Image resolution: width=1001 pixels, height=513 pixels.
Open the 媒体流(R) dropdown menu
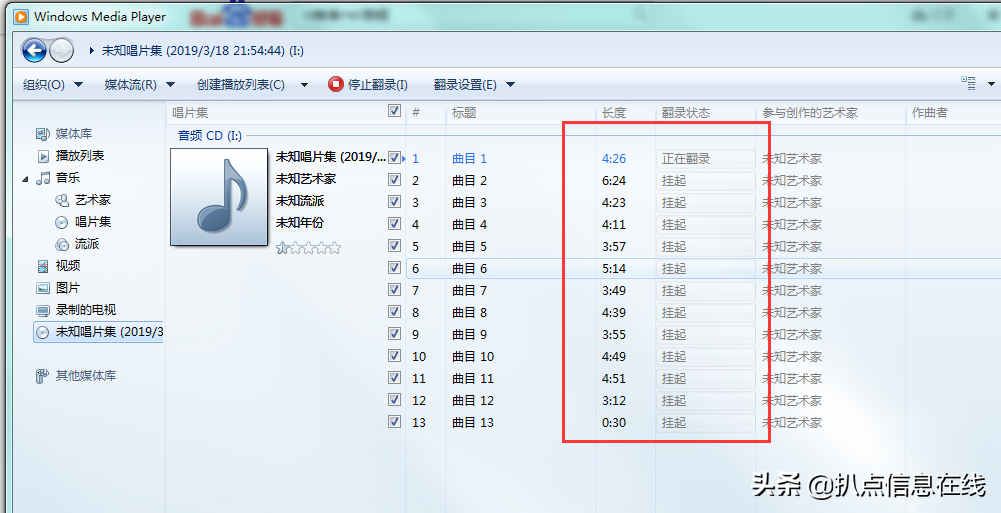139,84
